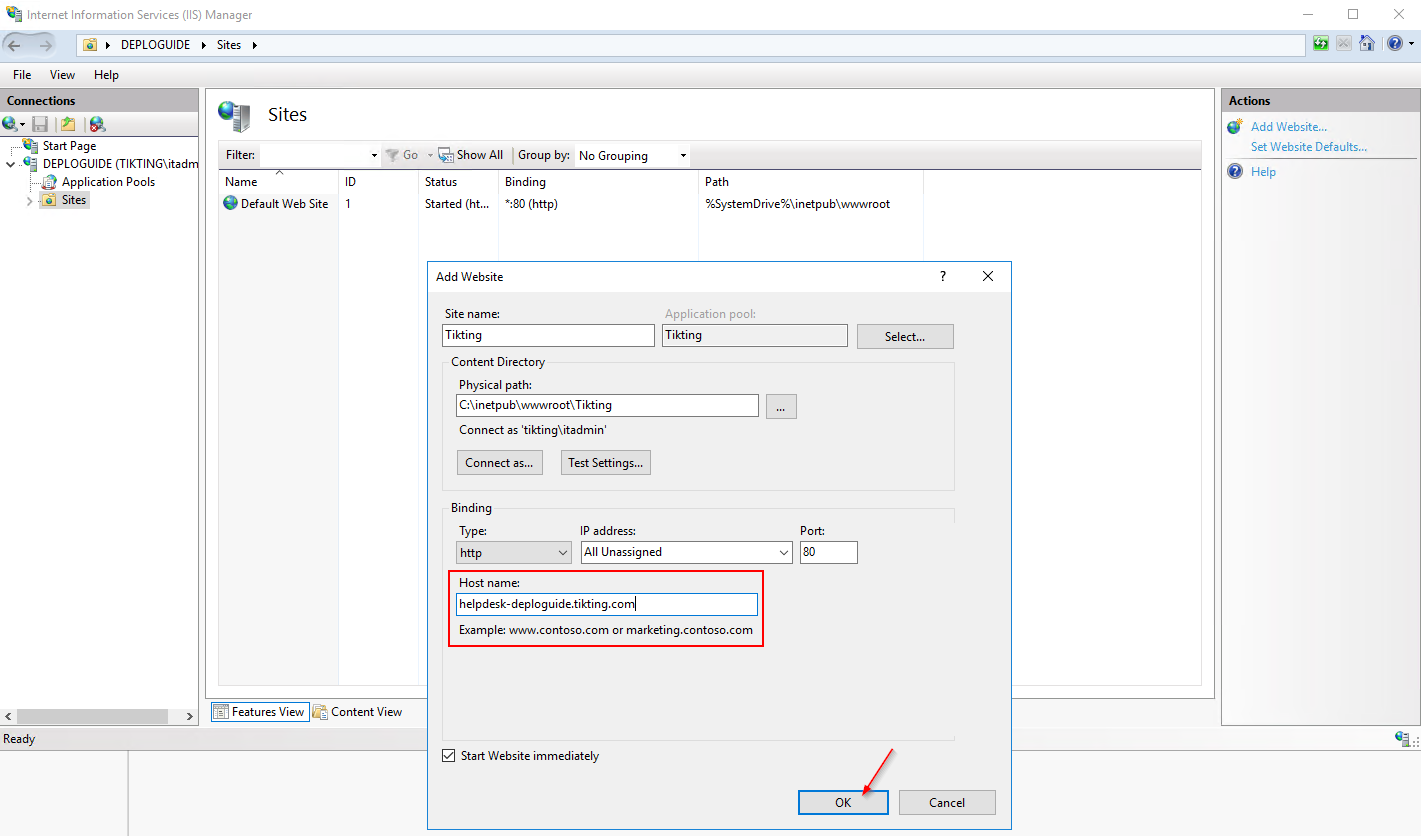Expand the Sites tree node

29,201
